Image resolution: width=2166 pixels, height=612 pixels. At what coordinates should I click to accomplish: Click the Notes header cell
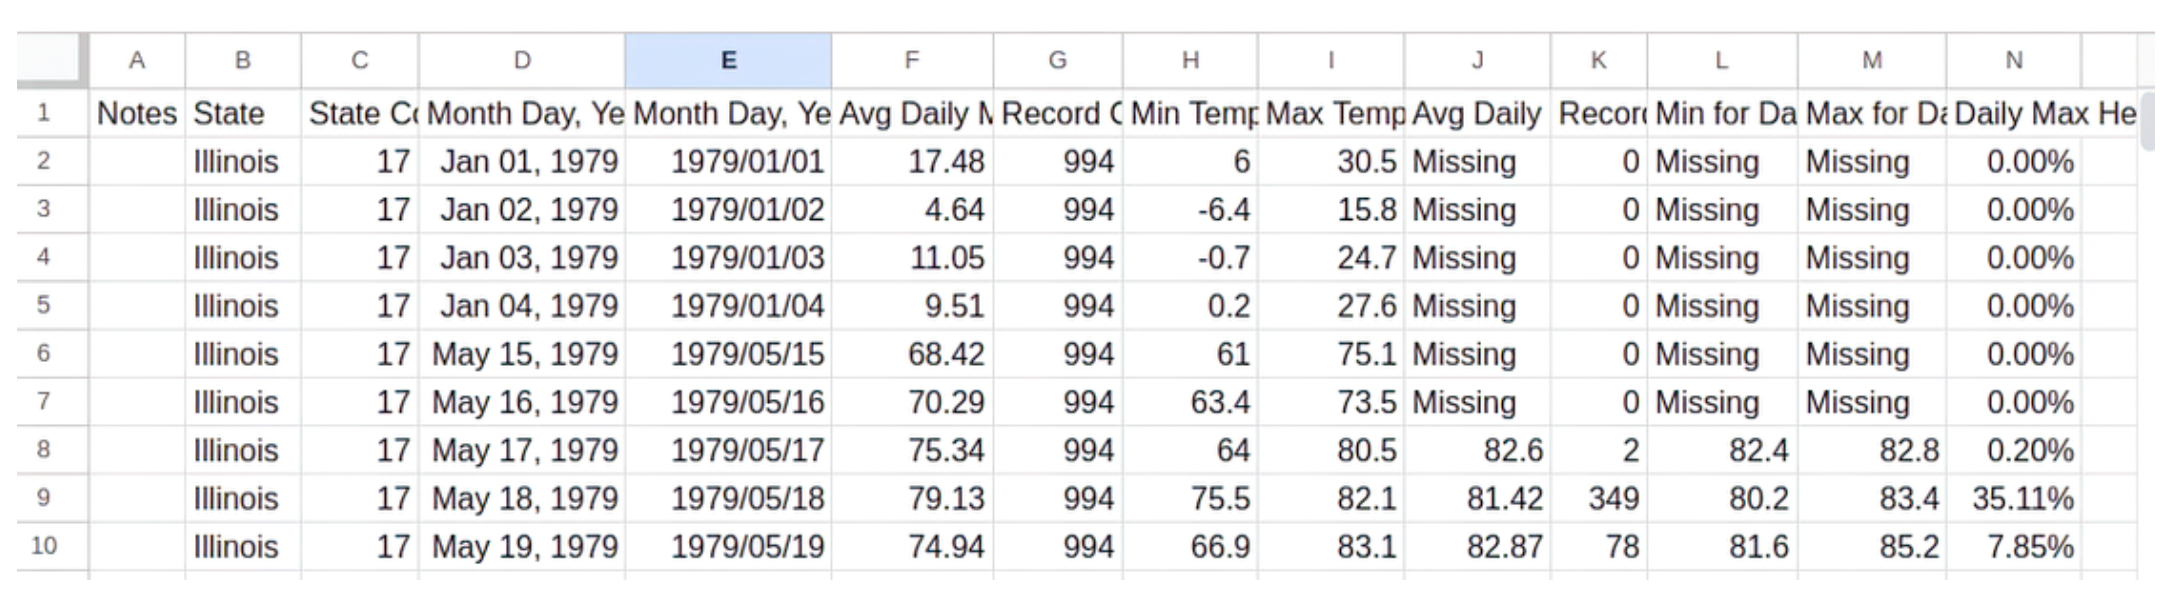tap(137, 114)
